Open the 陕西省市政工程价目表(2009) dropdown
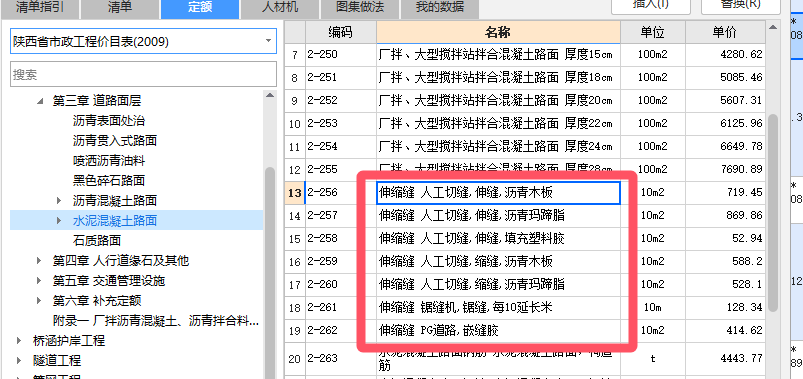Viewport: 803px width, 379px height. 143,41
